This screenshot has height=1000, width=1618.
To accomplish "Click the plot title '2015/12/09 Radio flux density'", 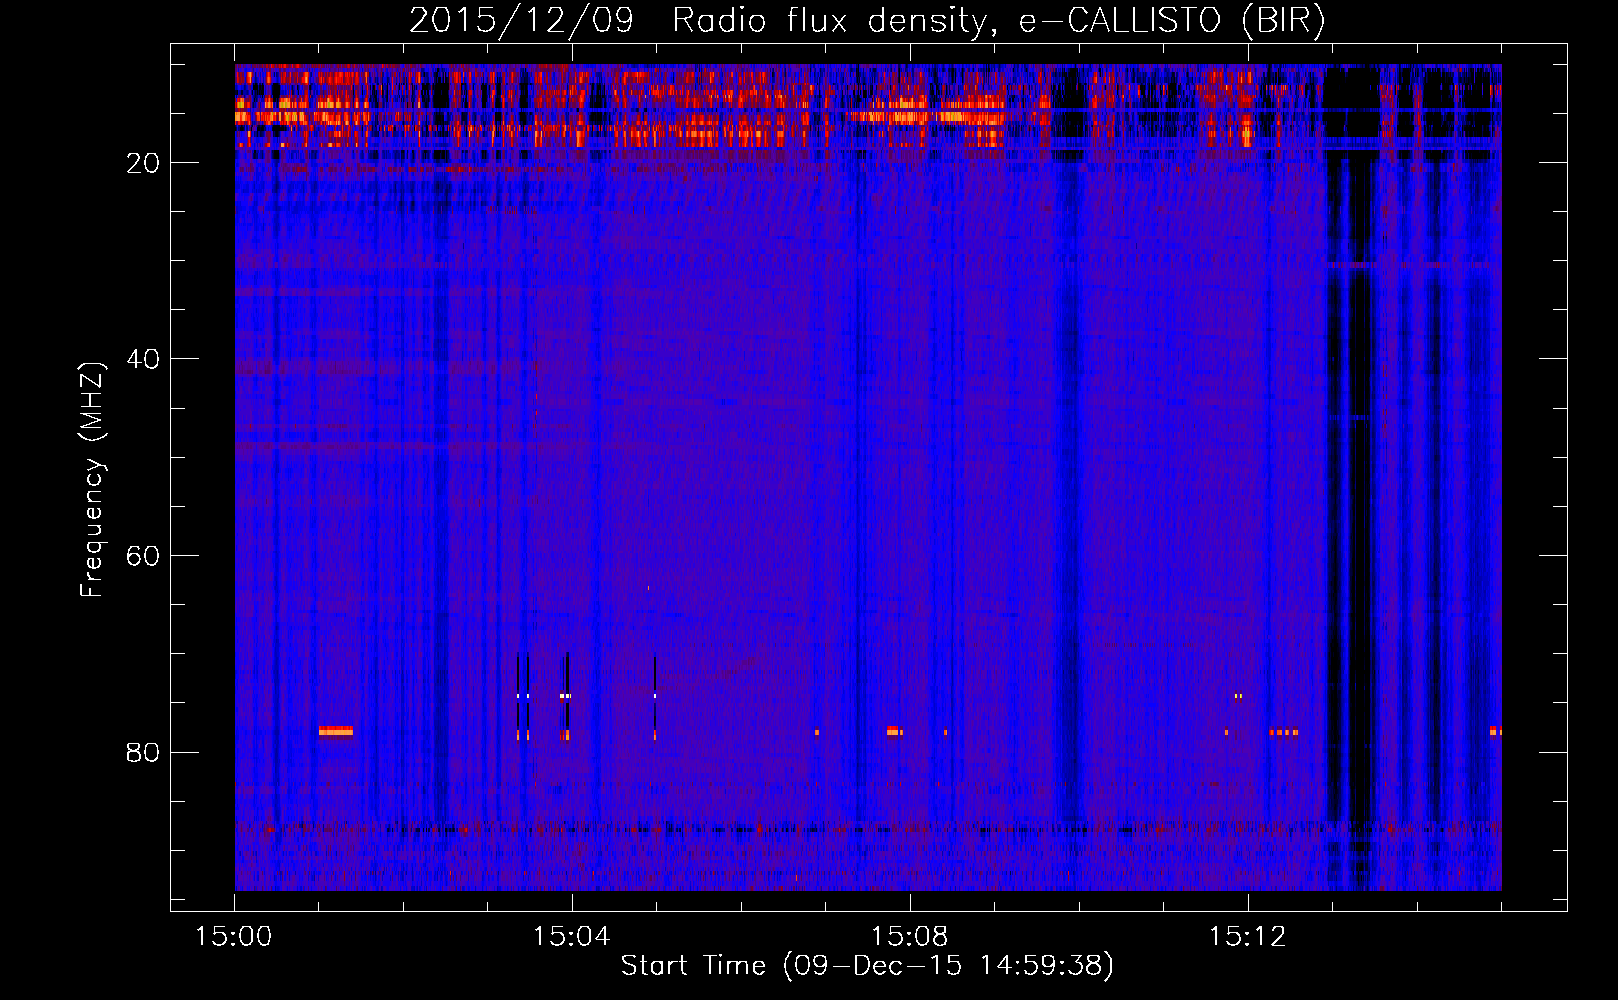I will click(698, 21).
